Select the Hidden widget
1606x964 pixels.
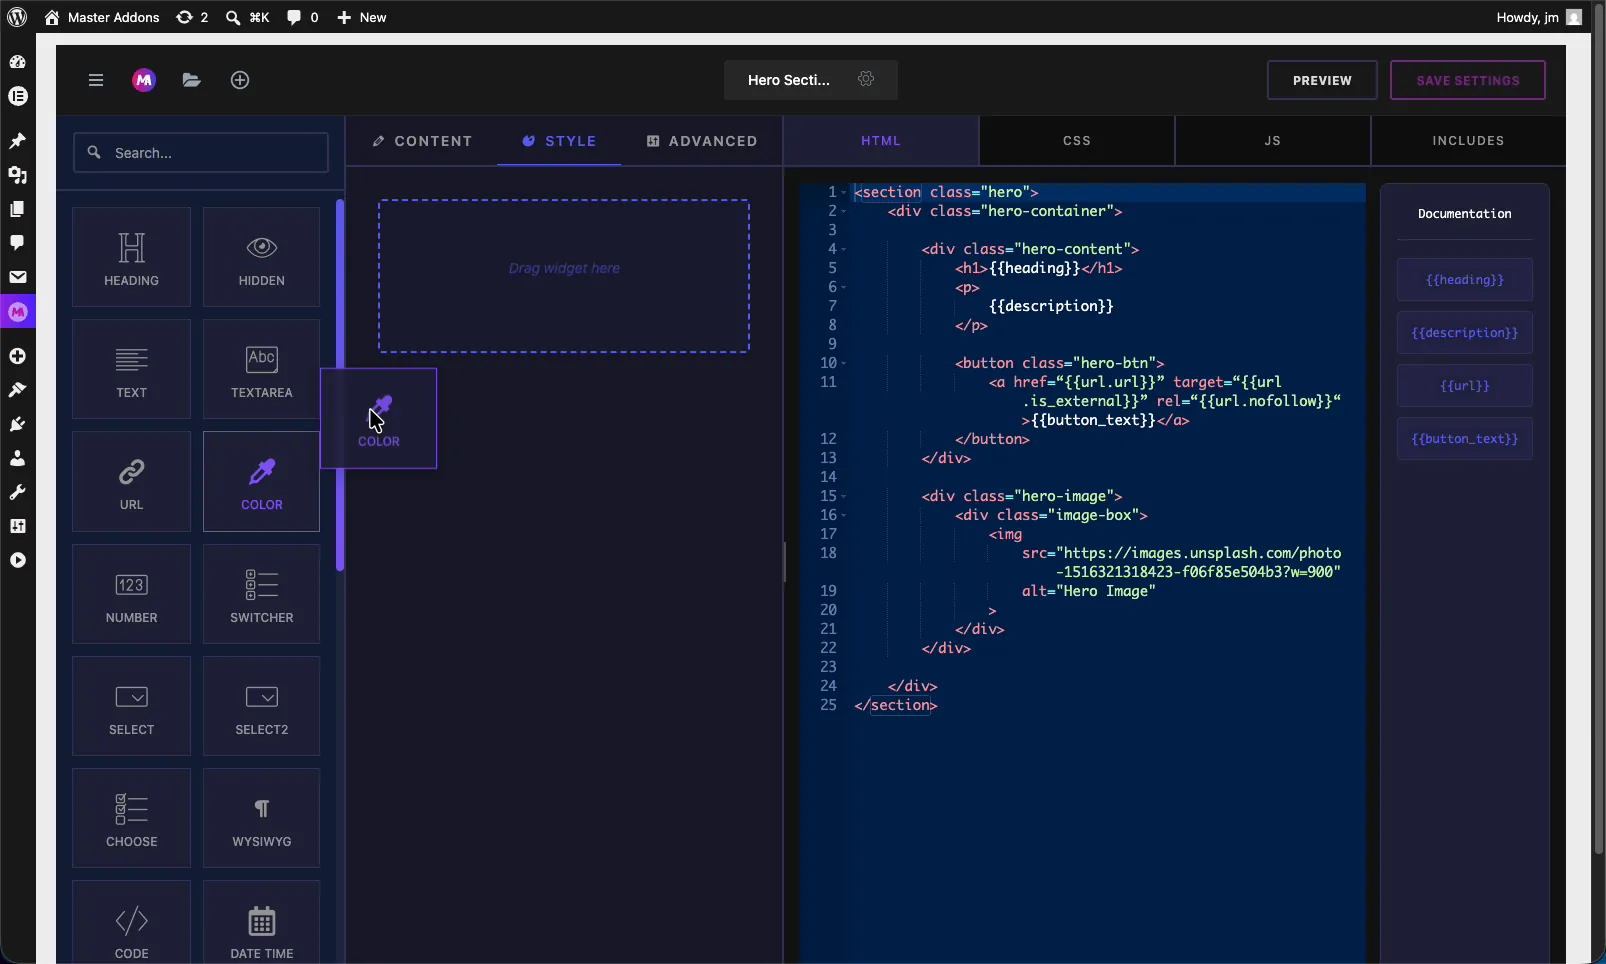tap(261, 257)
